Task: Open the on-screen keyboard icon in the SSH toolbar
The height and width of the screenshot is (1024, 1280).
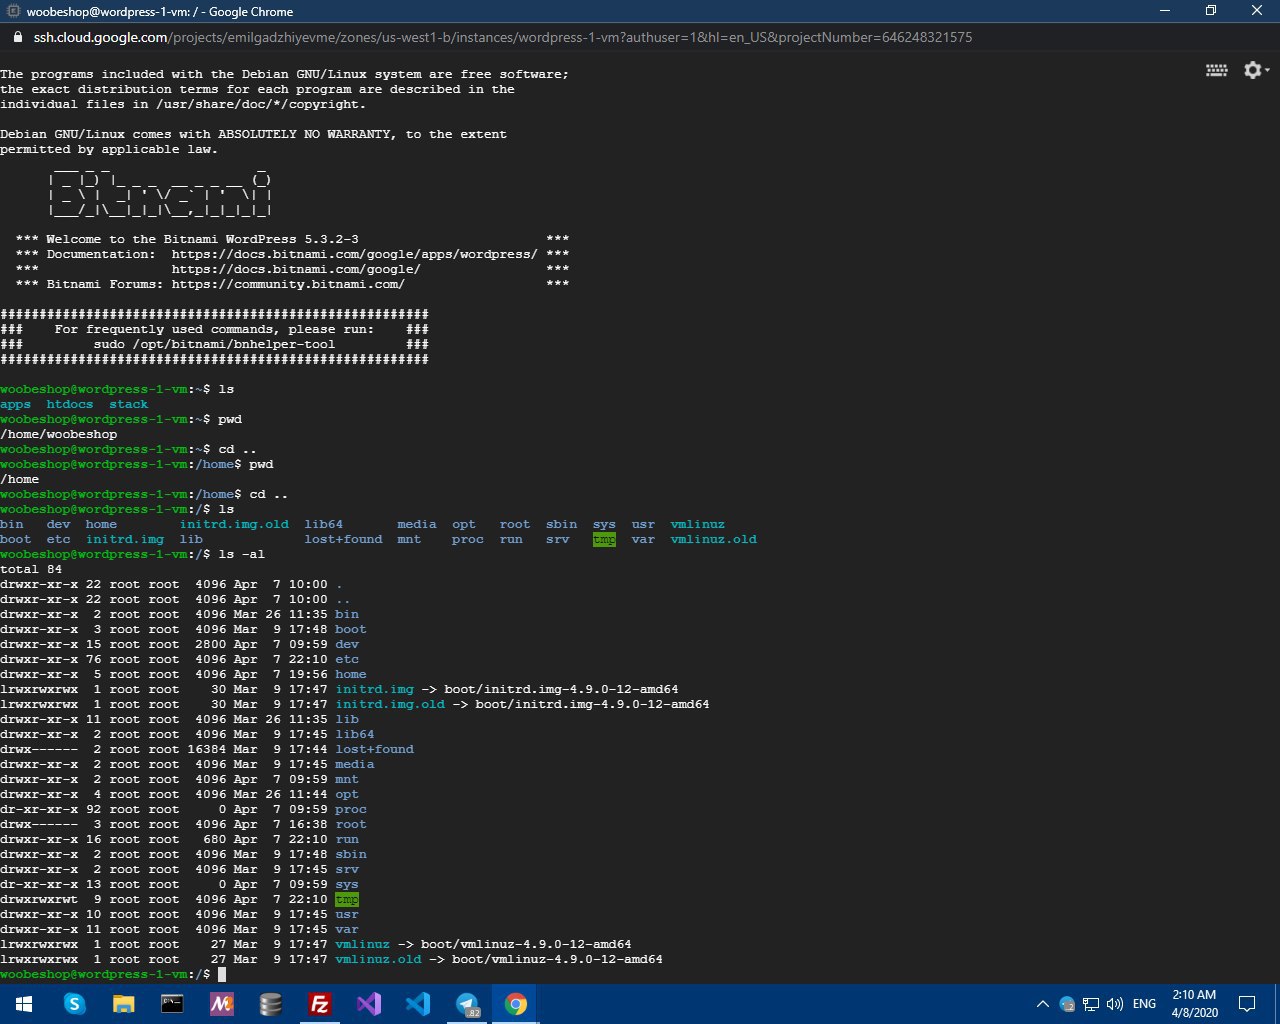Action: (x=1217, y=70)
